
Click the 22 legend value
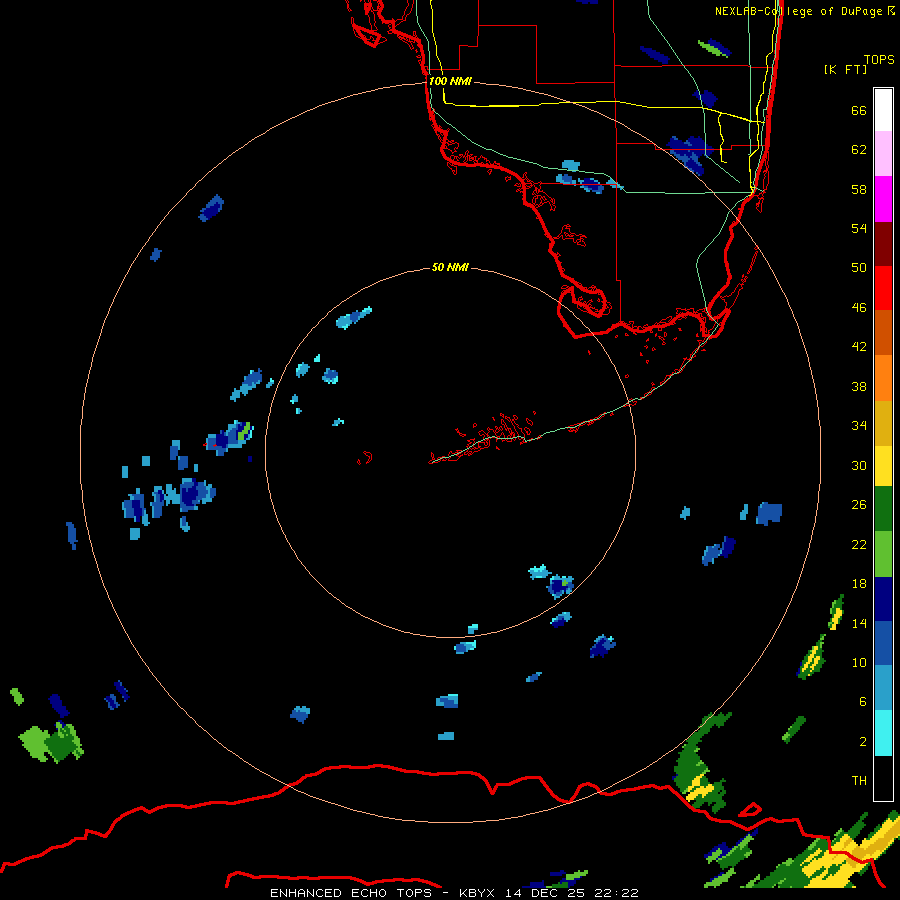859,545
